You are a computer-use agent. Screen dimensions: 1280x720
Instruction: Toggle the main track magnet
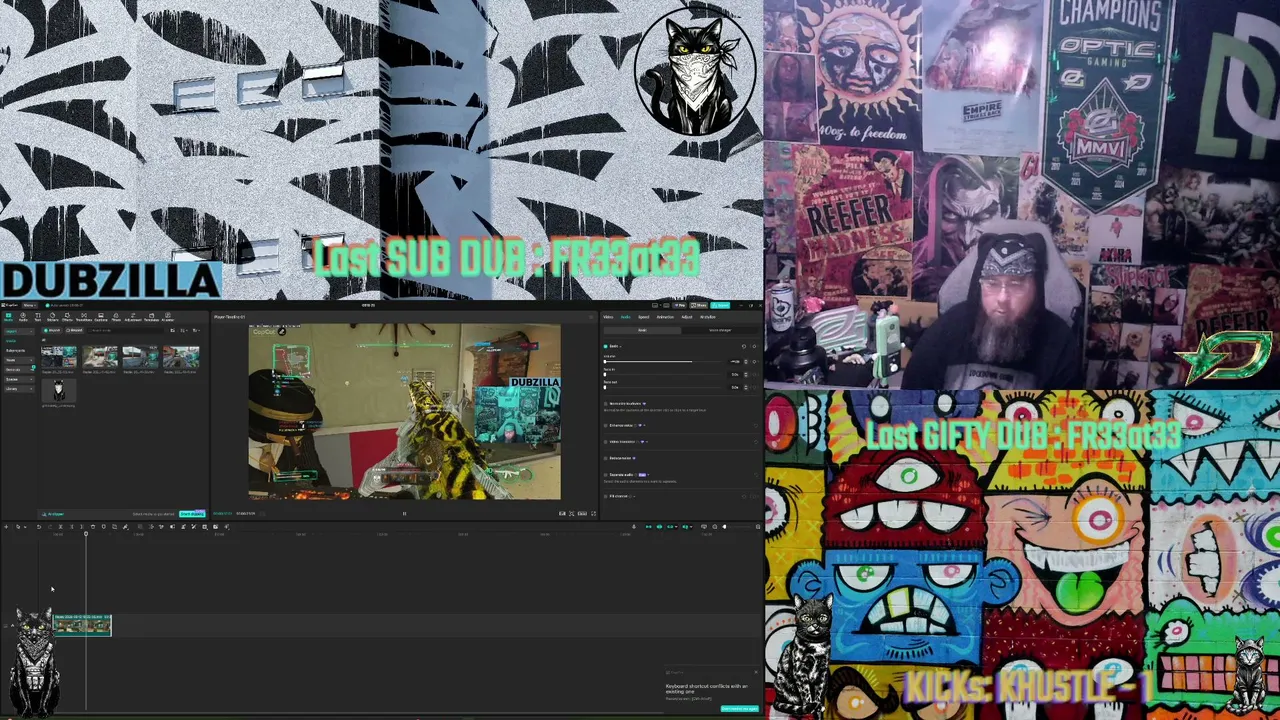(648, 527)
